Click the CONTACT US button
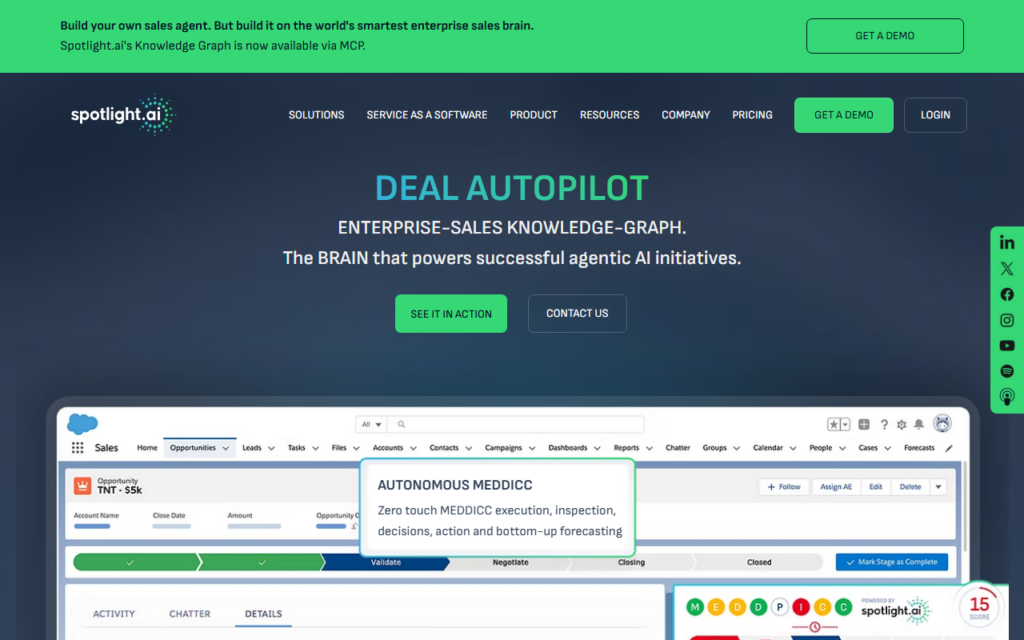The width and height of the screenshot is (1024, 640). (x=577, y=313)
